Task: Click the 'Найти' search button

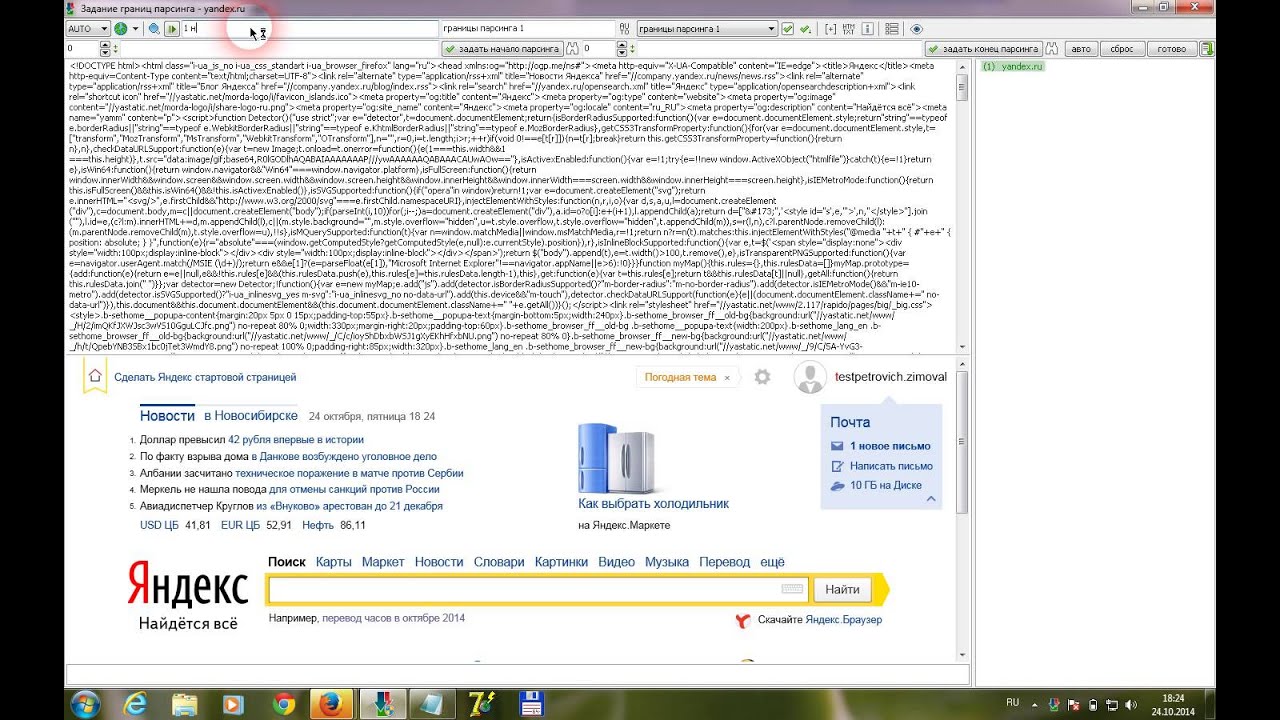Action: click(x=842, y=590)
